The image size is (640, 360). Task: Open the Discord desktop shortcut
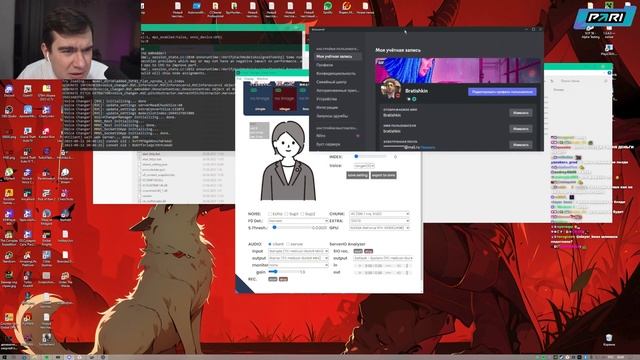pos(9,91)
